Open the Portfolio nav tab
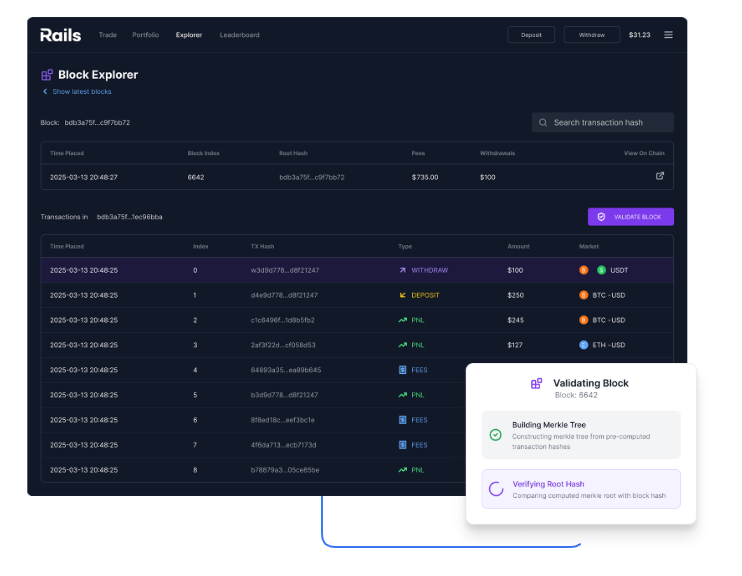This screenshot has height=576, width=742. point(146,35)
